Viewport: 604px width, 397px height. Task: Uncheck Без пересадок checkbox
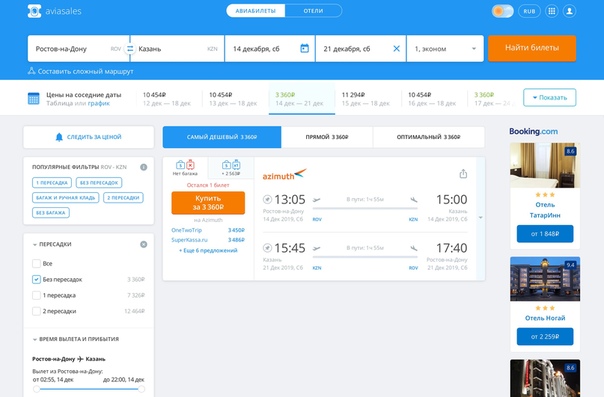point(37,279)
